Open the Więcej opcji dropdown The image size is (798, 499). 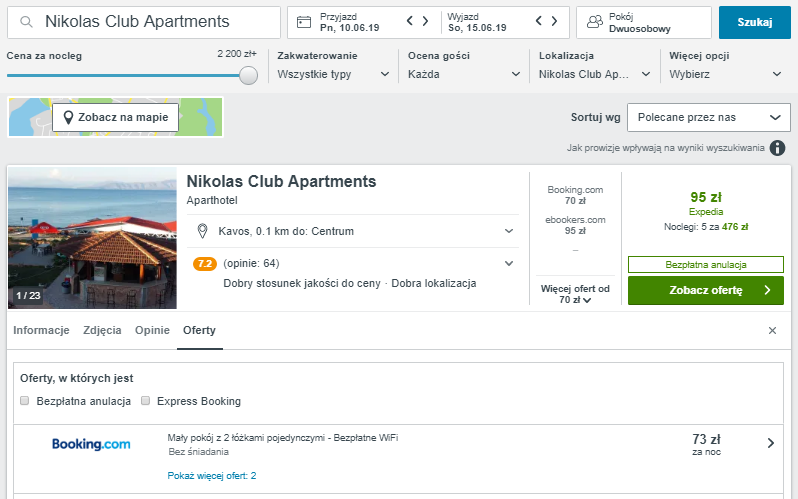(725, 74)
